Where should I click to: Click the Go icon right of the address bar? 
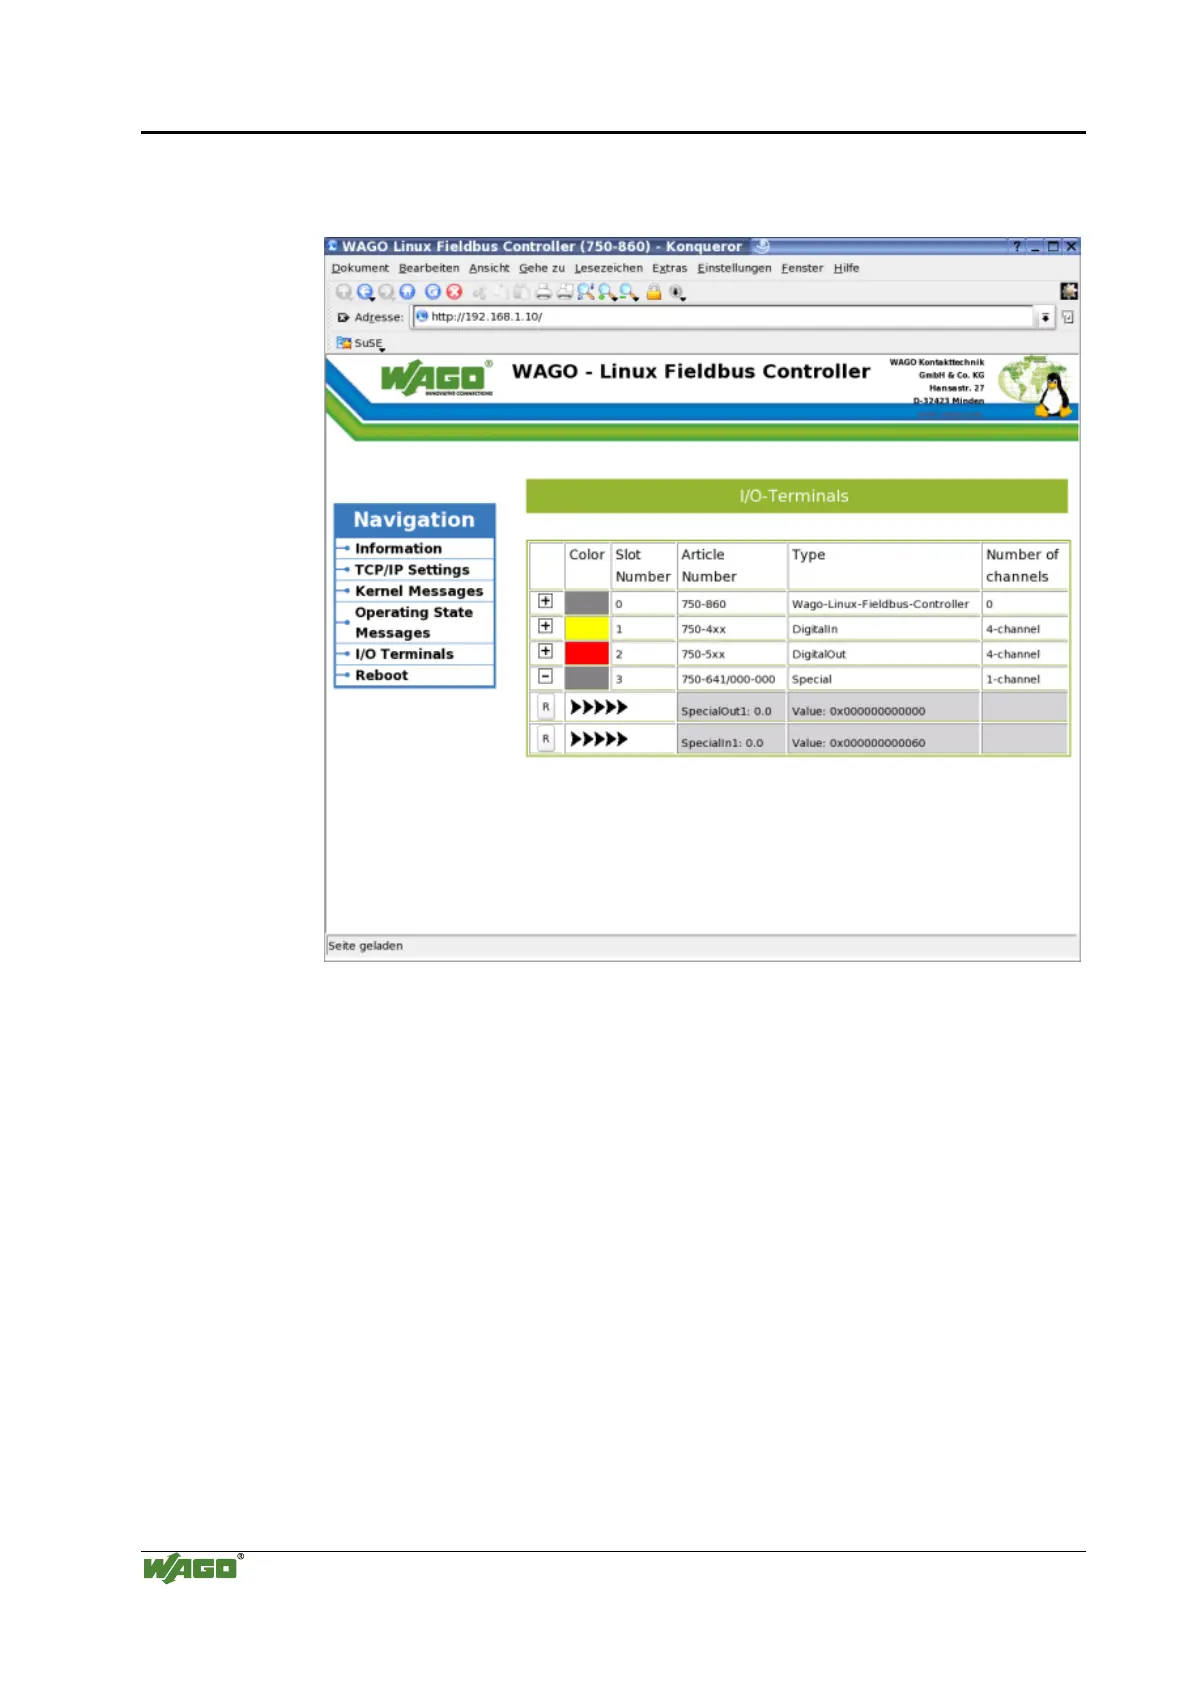(1068, 317)
